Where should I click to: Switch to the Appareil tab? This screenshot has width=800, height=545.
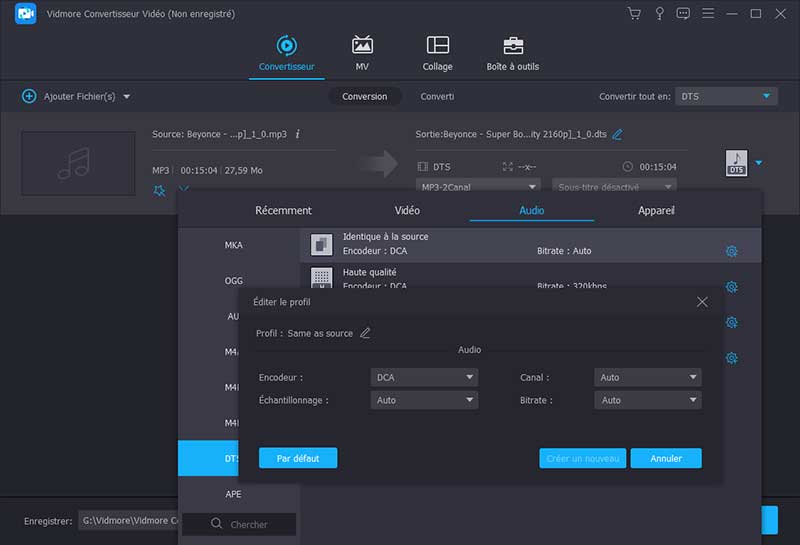[656, 211]
